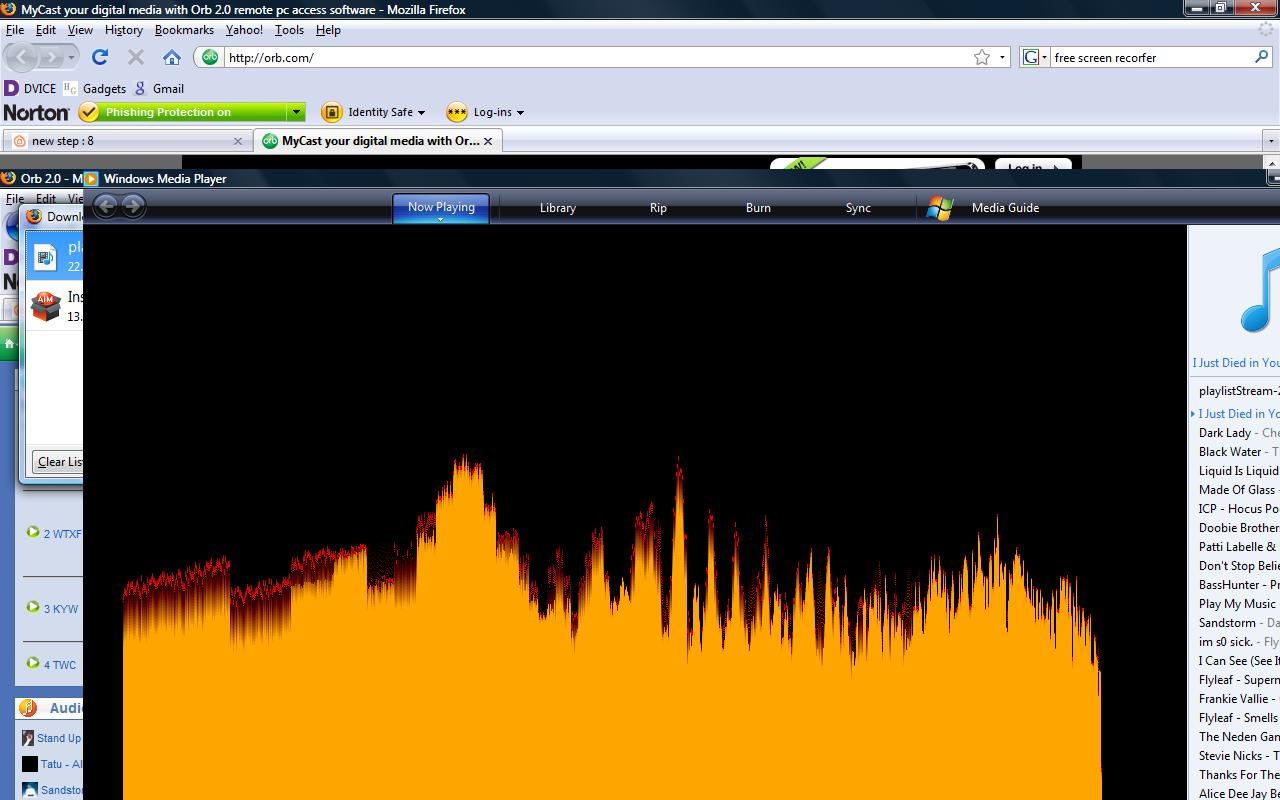Image resolution: width=1280 pixels, height=800 pixels.
Task: Click the Norton Log-ins icon
Action: coord(457,112)
